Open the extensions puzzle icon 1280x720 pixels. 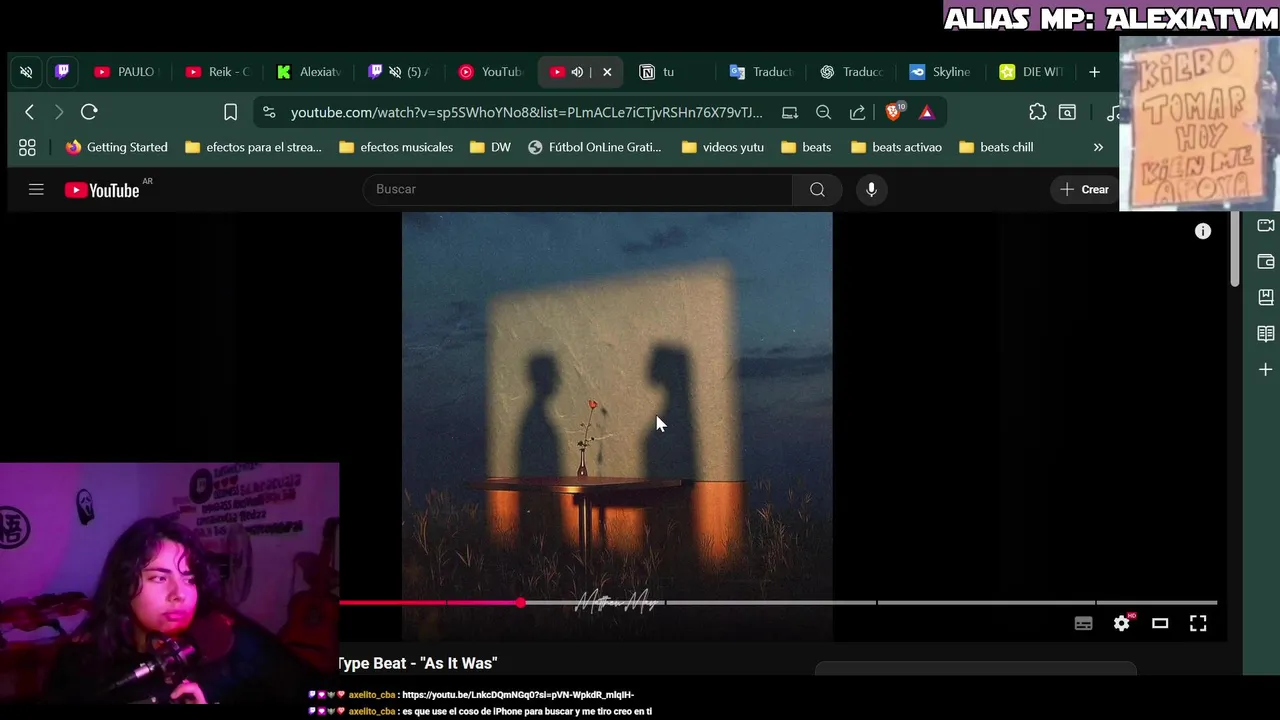coord(1037,112)
